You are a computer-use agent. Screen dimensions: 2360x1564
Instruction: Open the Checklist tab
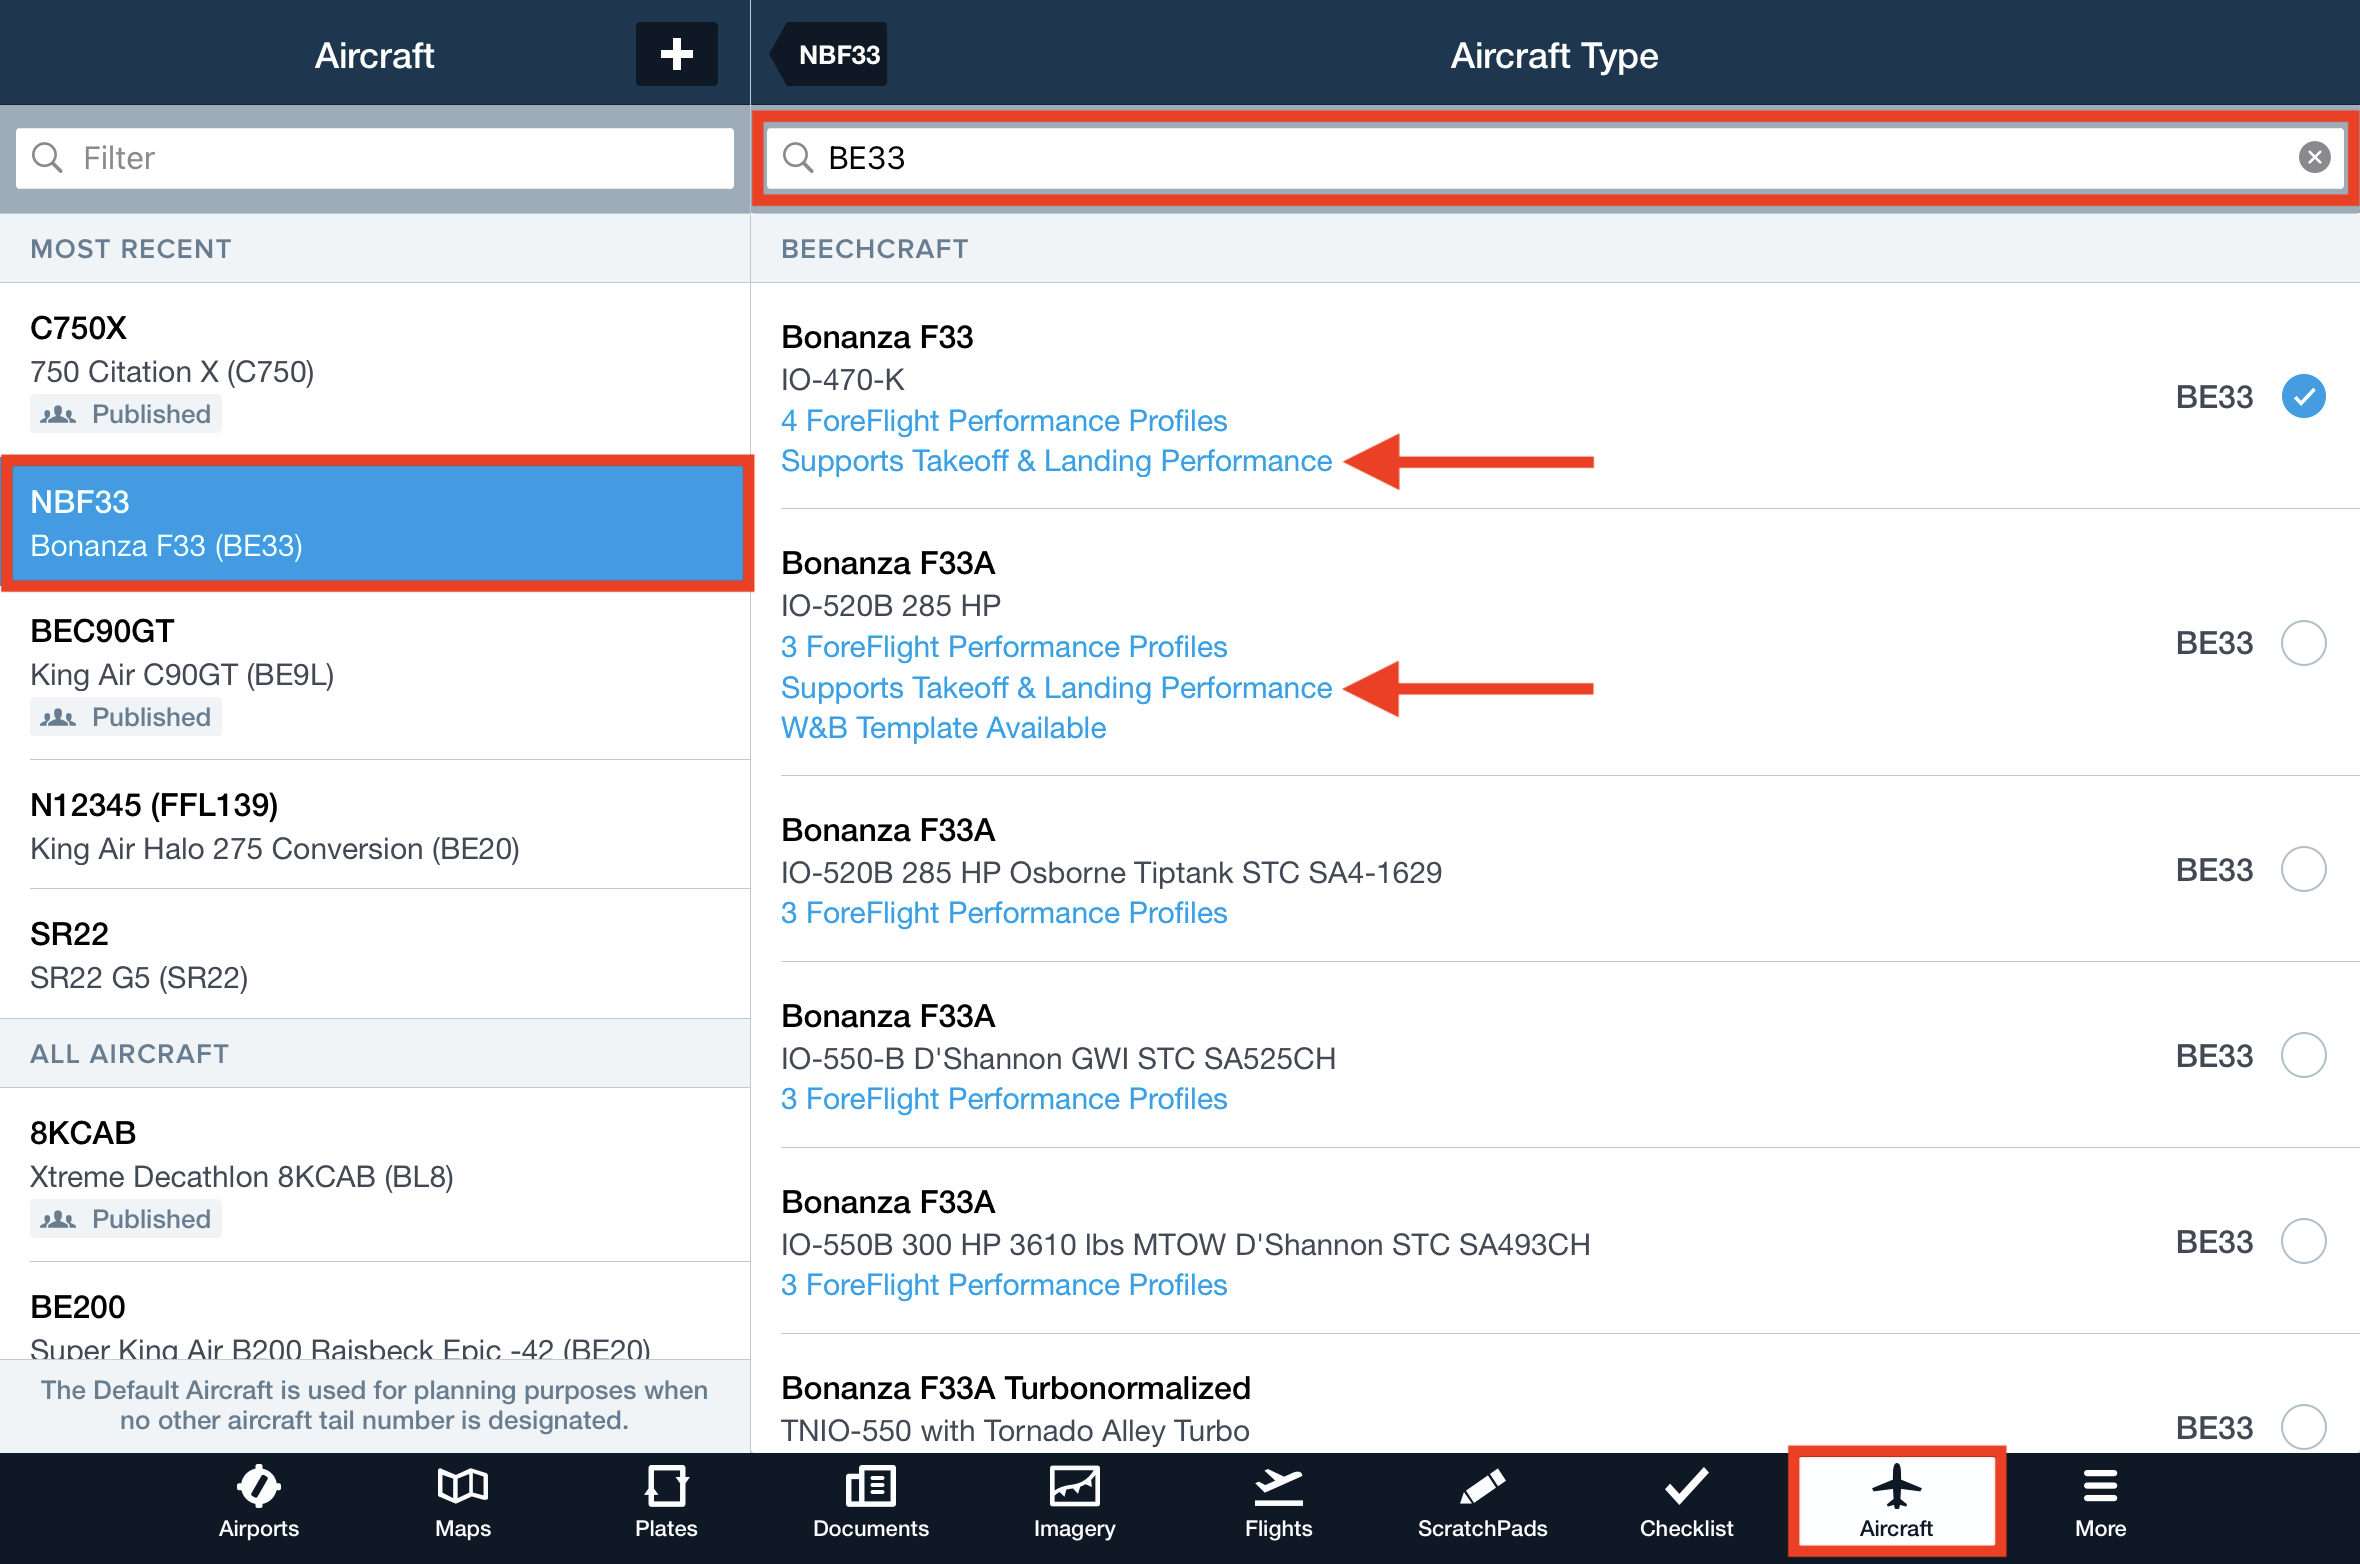(x=1686, y=1504)
